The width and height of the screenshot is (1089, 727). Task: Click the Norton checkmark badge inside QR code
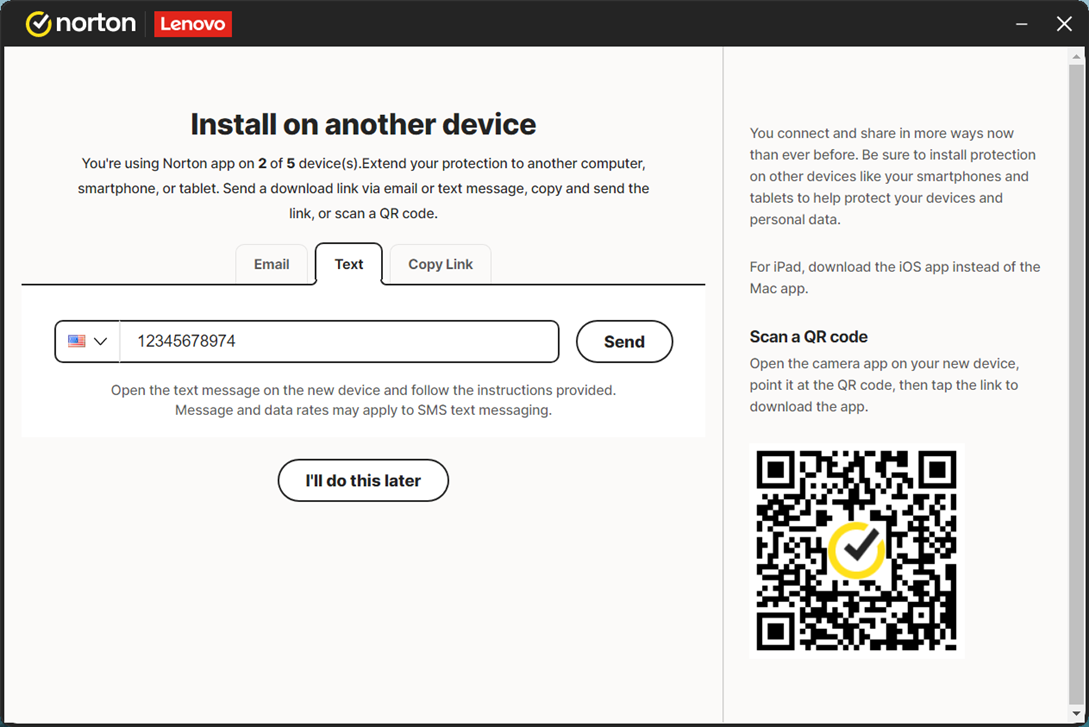(856, 549)
